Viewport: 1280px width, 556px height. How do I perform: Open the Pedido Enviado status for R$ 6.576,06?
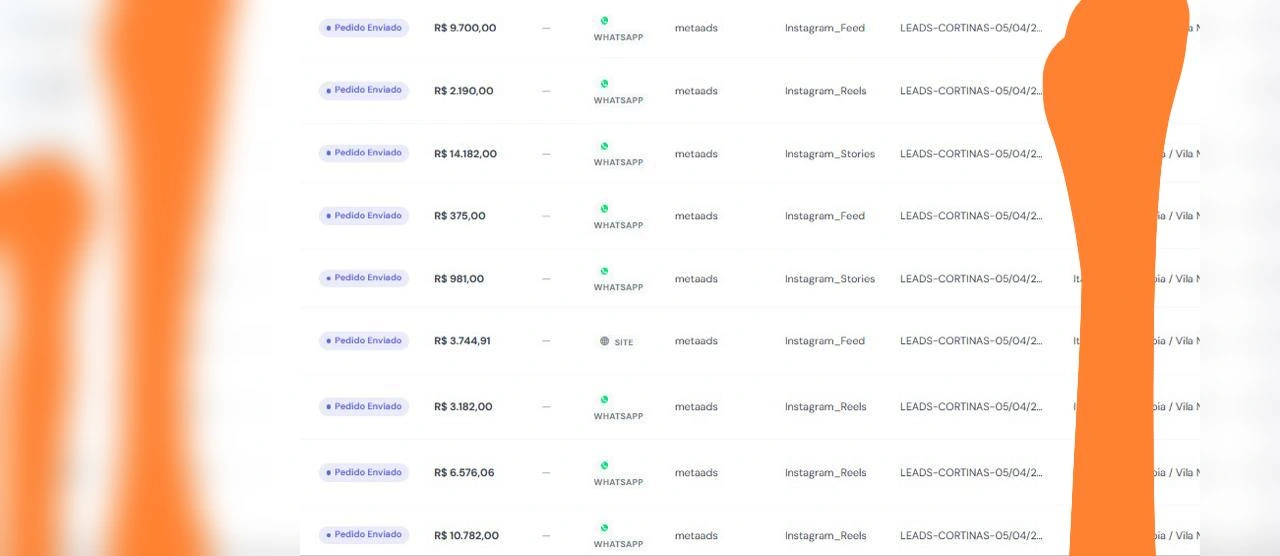(x=364, y=473)
